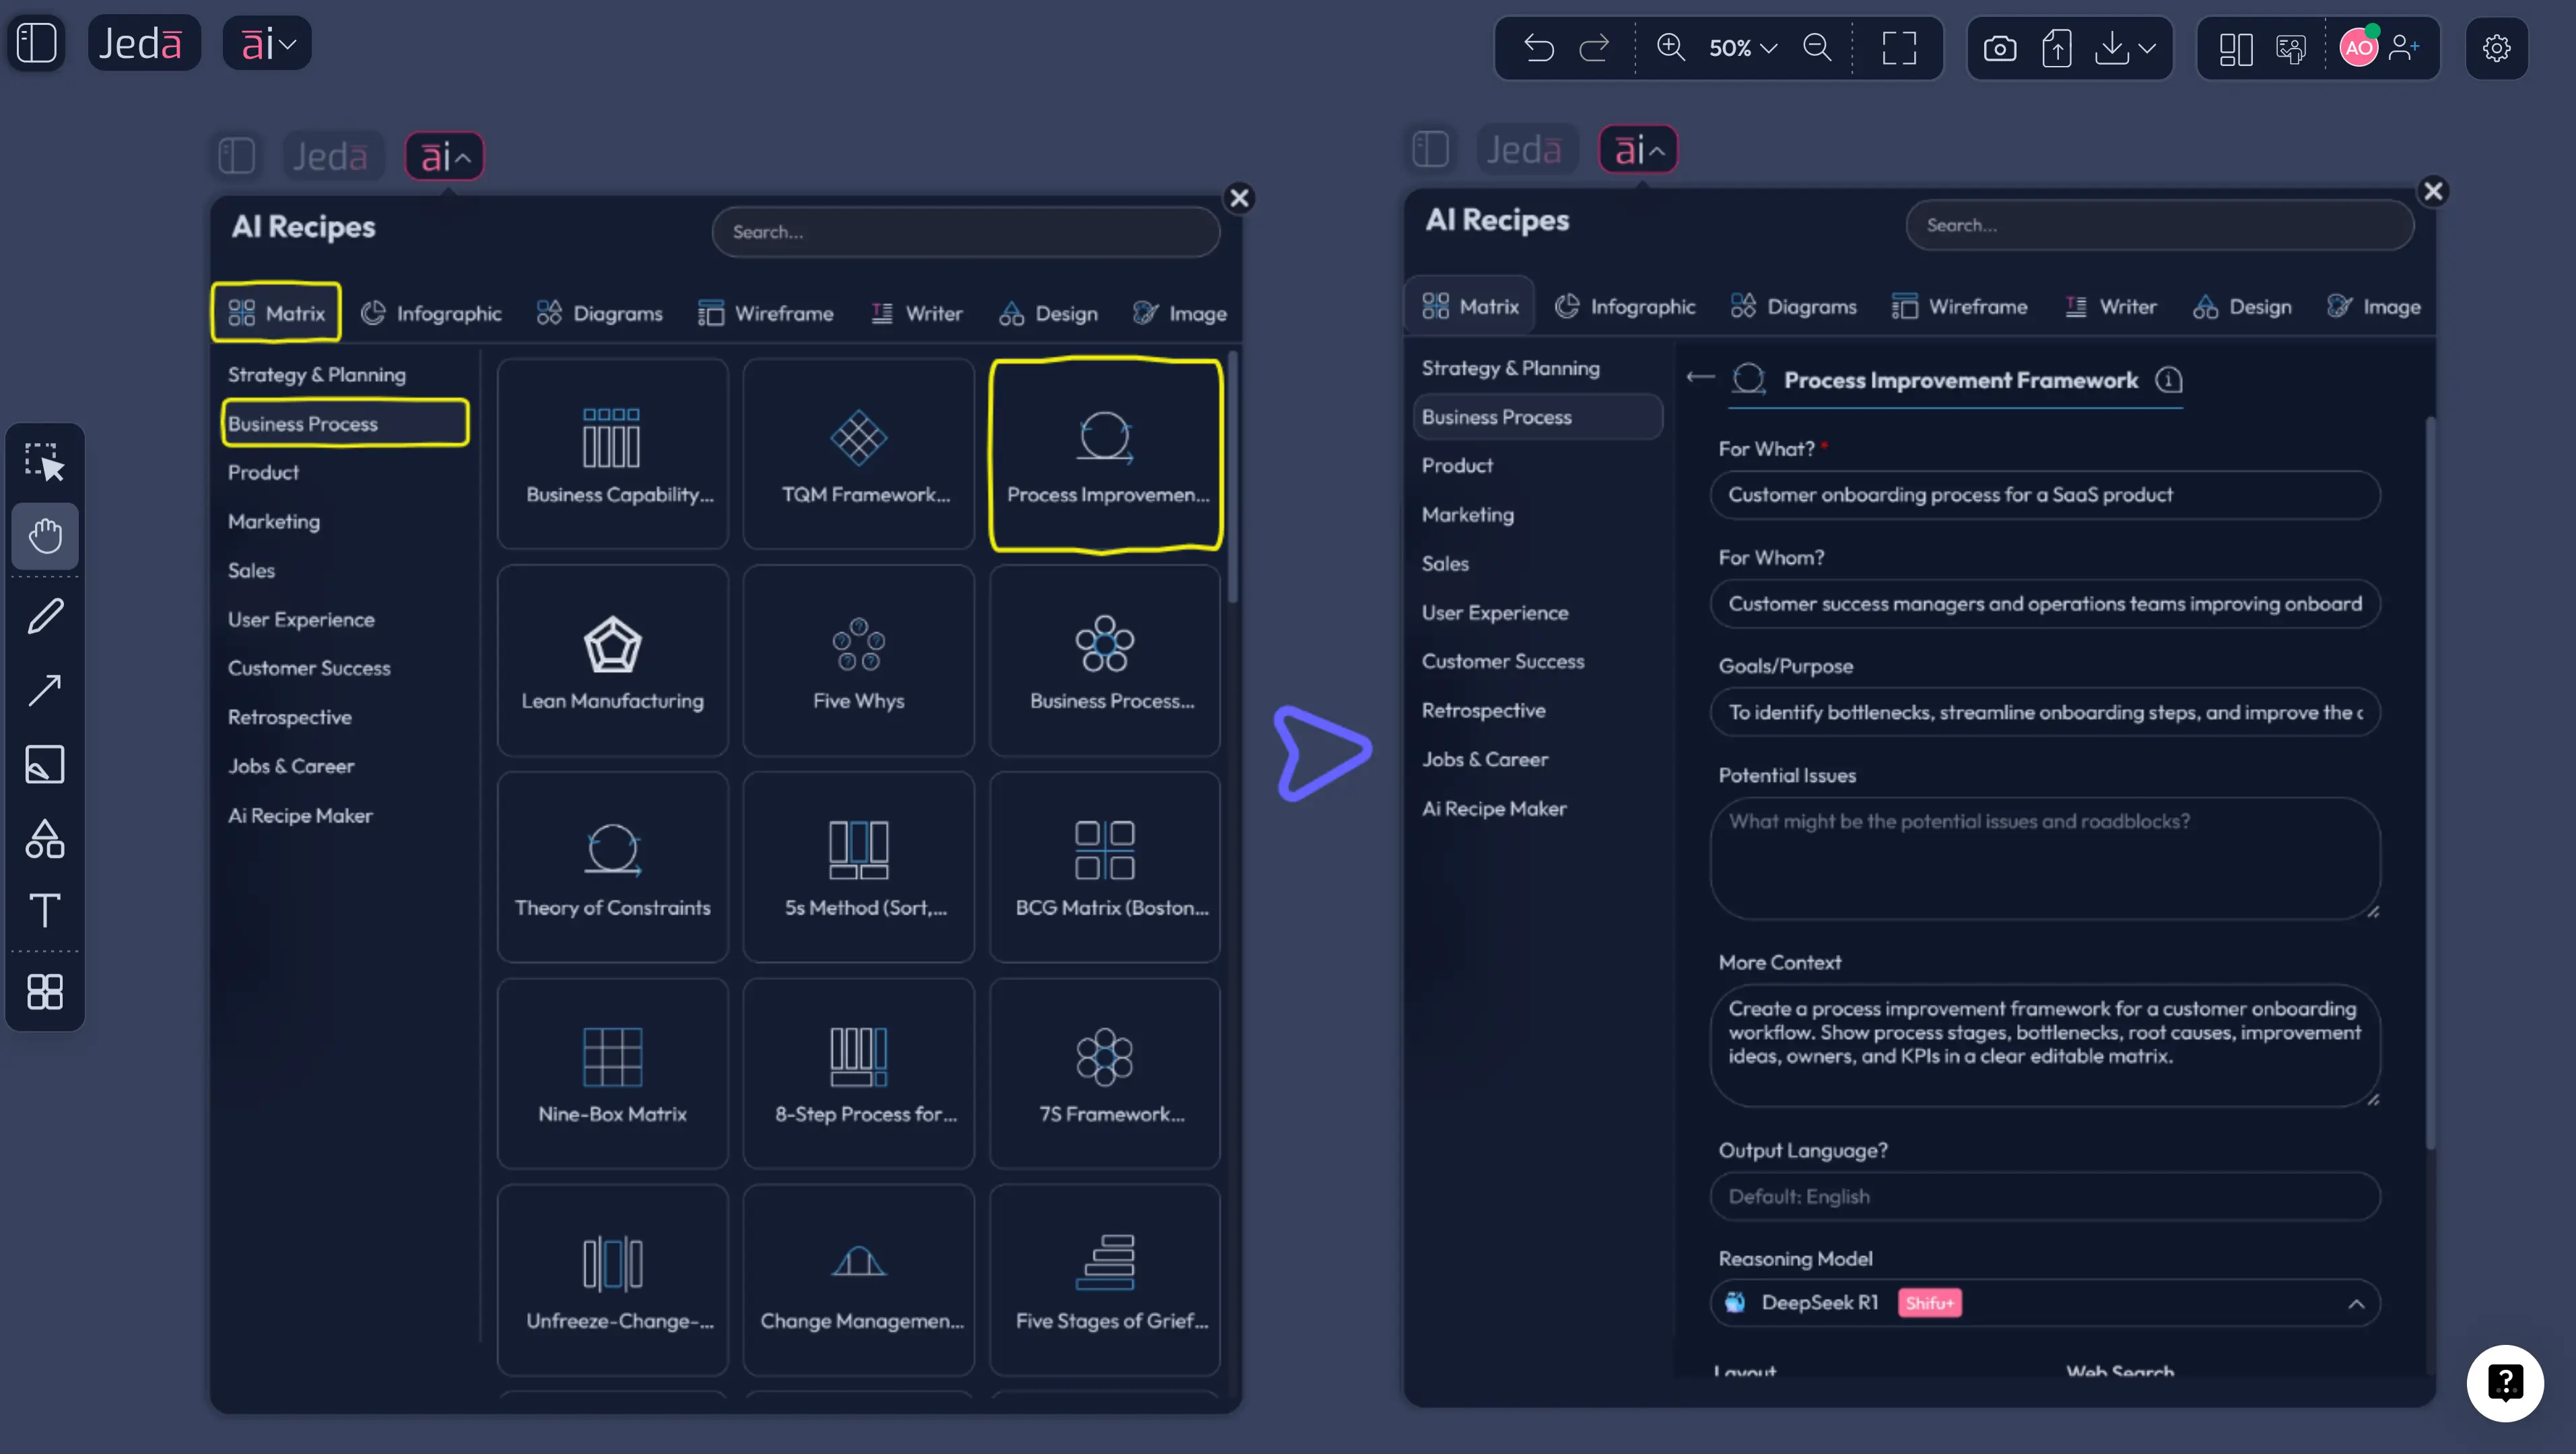Switch to the Infographic tab
The image size is (2576, 1454).
click(431, 313)
